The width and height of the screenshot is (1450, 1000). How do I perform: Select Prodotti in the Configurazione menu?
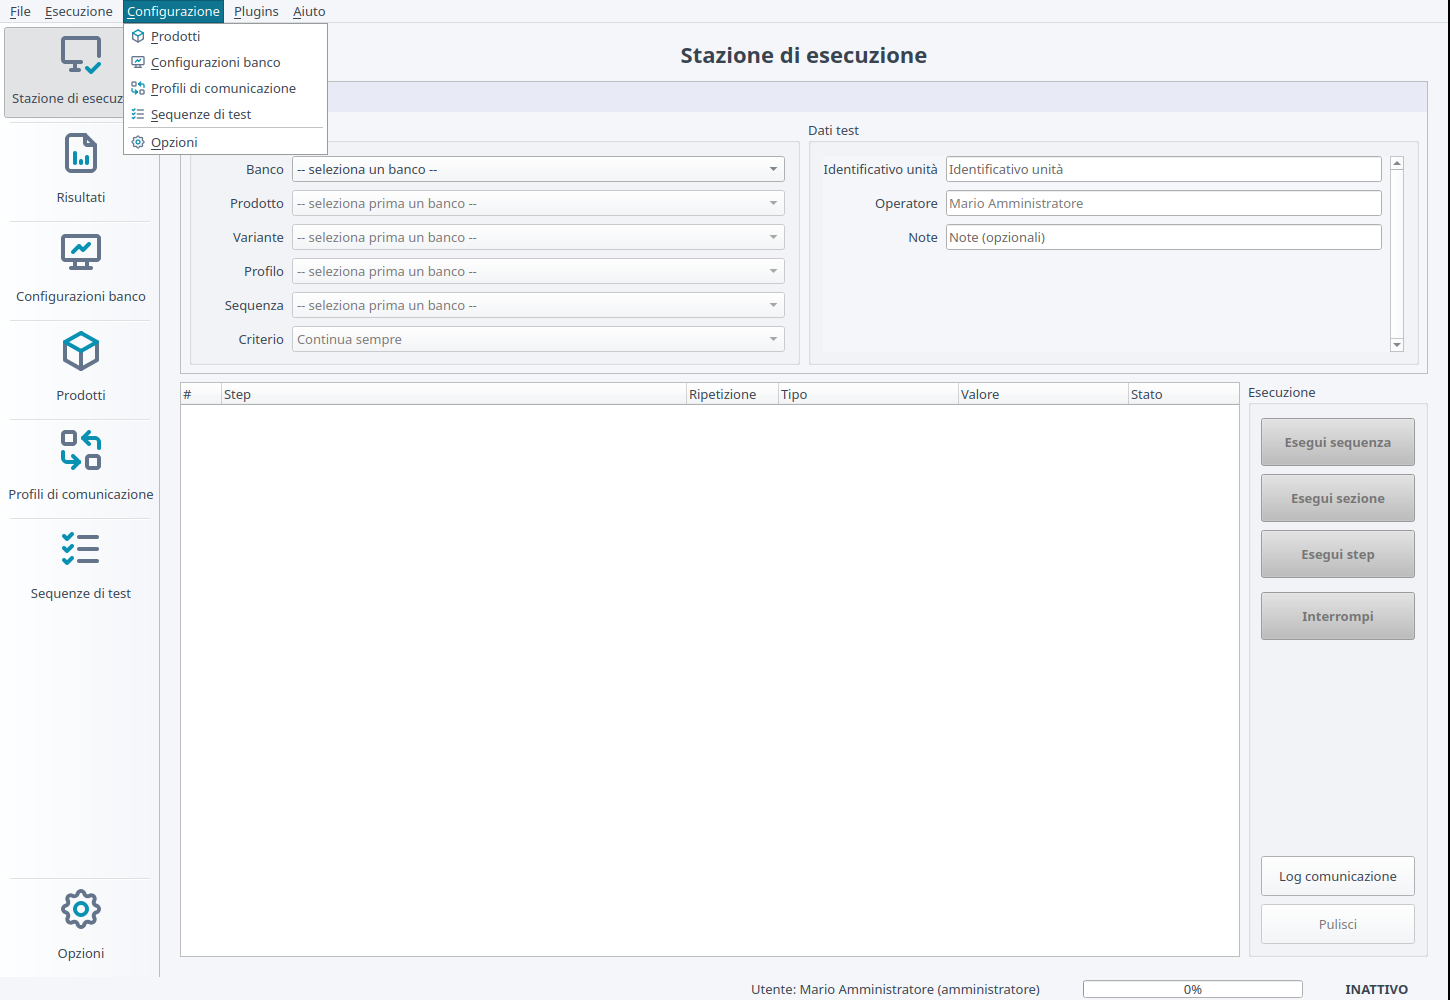[225, 36]
